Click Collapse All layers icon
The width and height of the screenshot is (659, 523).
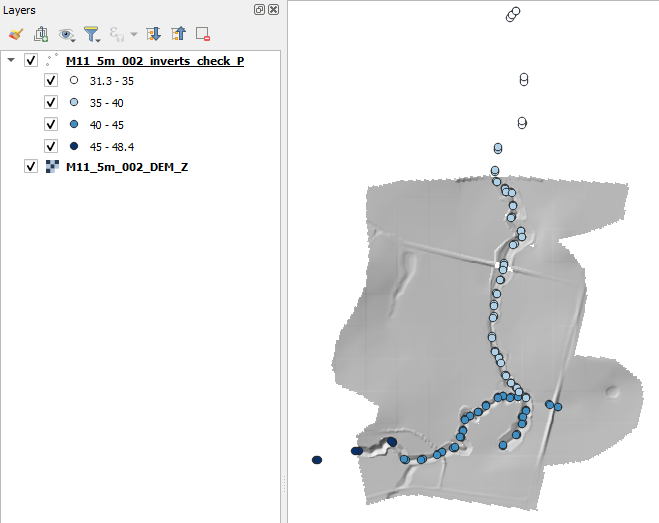(178, 34)
